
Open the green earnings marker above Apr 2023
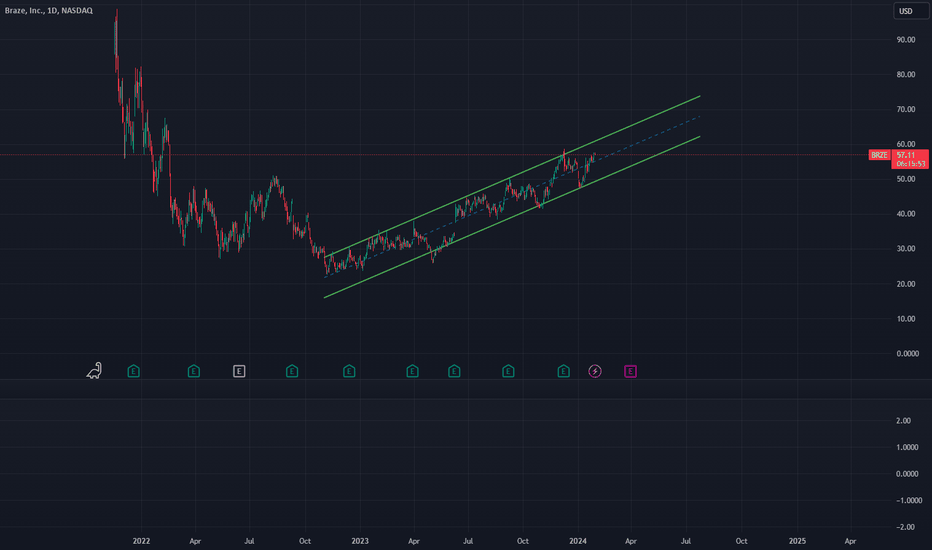pos(413,371)
